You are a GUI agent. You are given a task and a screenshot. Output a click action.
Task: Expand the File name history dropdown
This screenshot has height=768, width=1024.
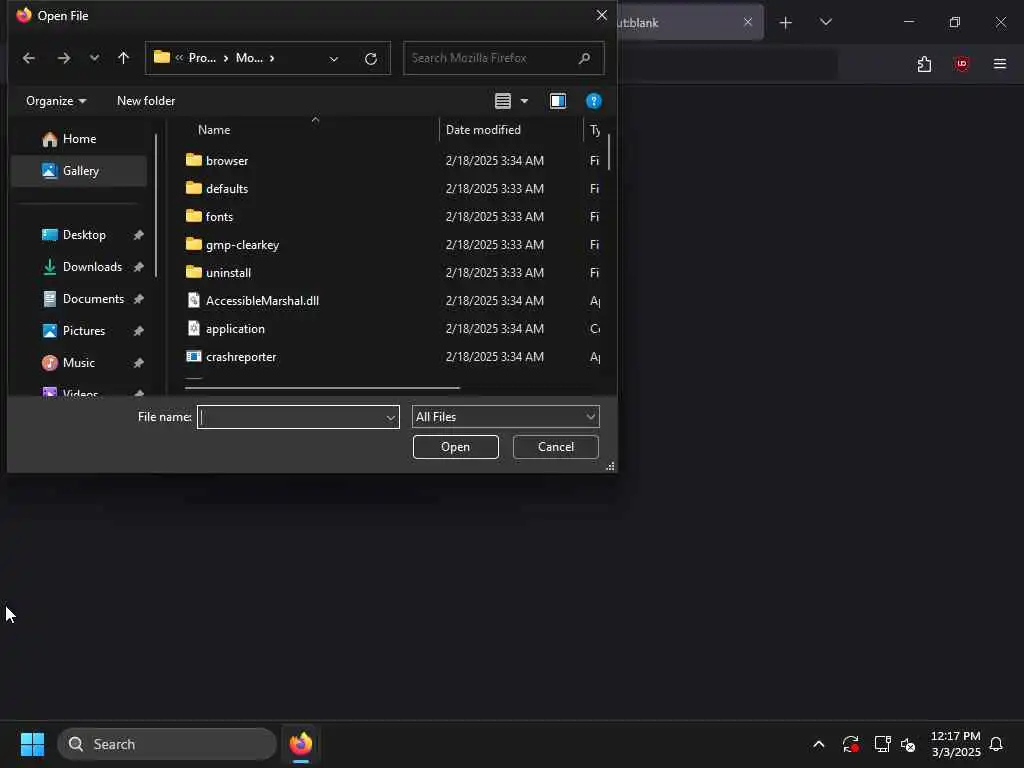391,417
